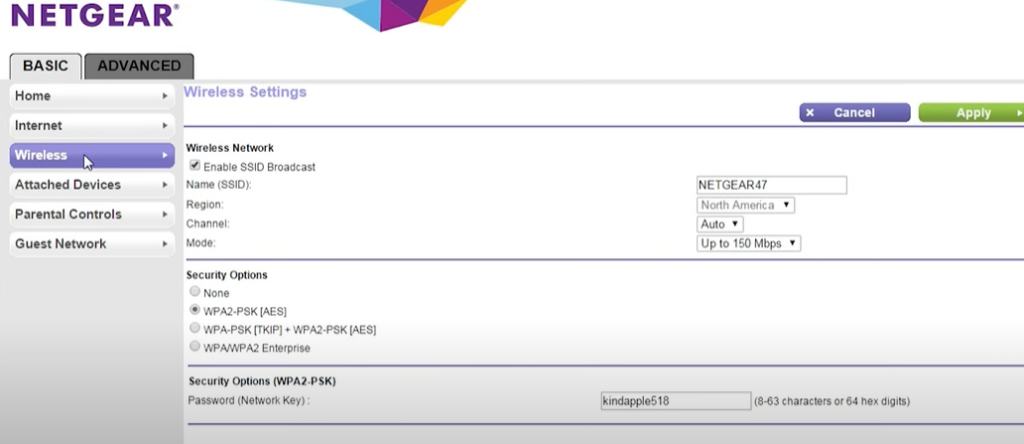Switch to the ADVANCED tab
Image resolution: width=1024 pixels, height=444 pixels.
coord(139,66)
